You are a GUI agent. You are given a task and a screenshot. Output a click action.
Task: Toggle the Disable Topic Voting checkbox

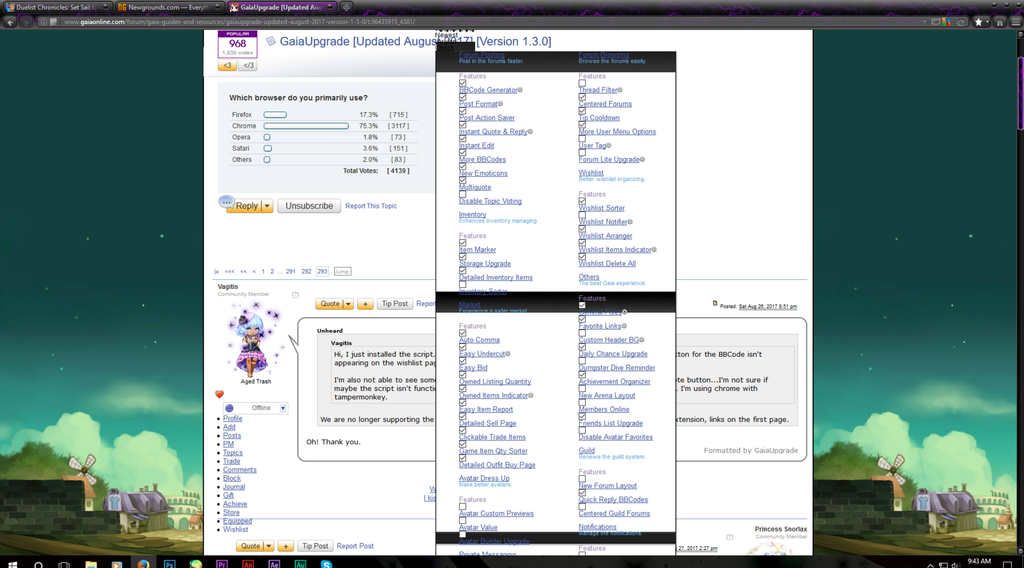click(462, 195)
